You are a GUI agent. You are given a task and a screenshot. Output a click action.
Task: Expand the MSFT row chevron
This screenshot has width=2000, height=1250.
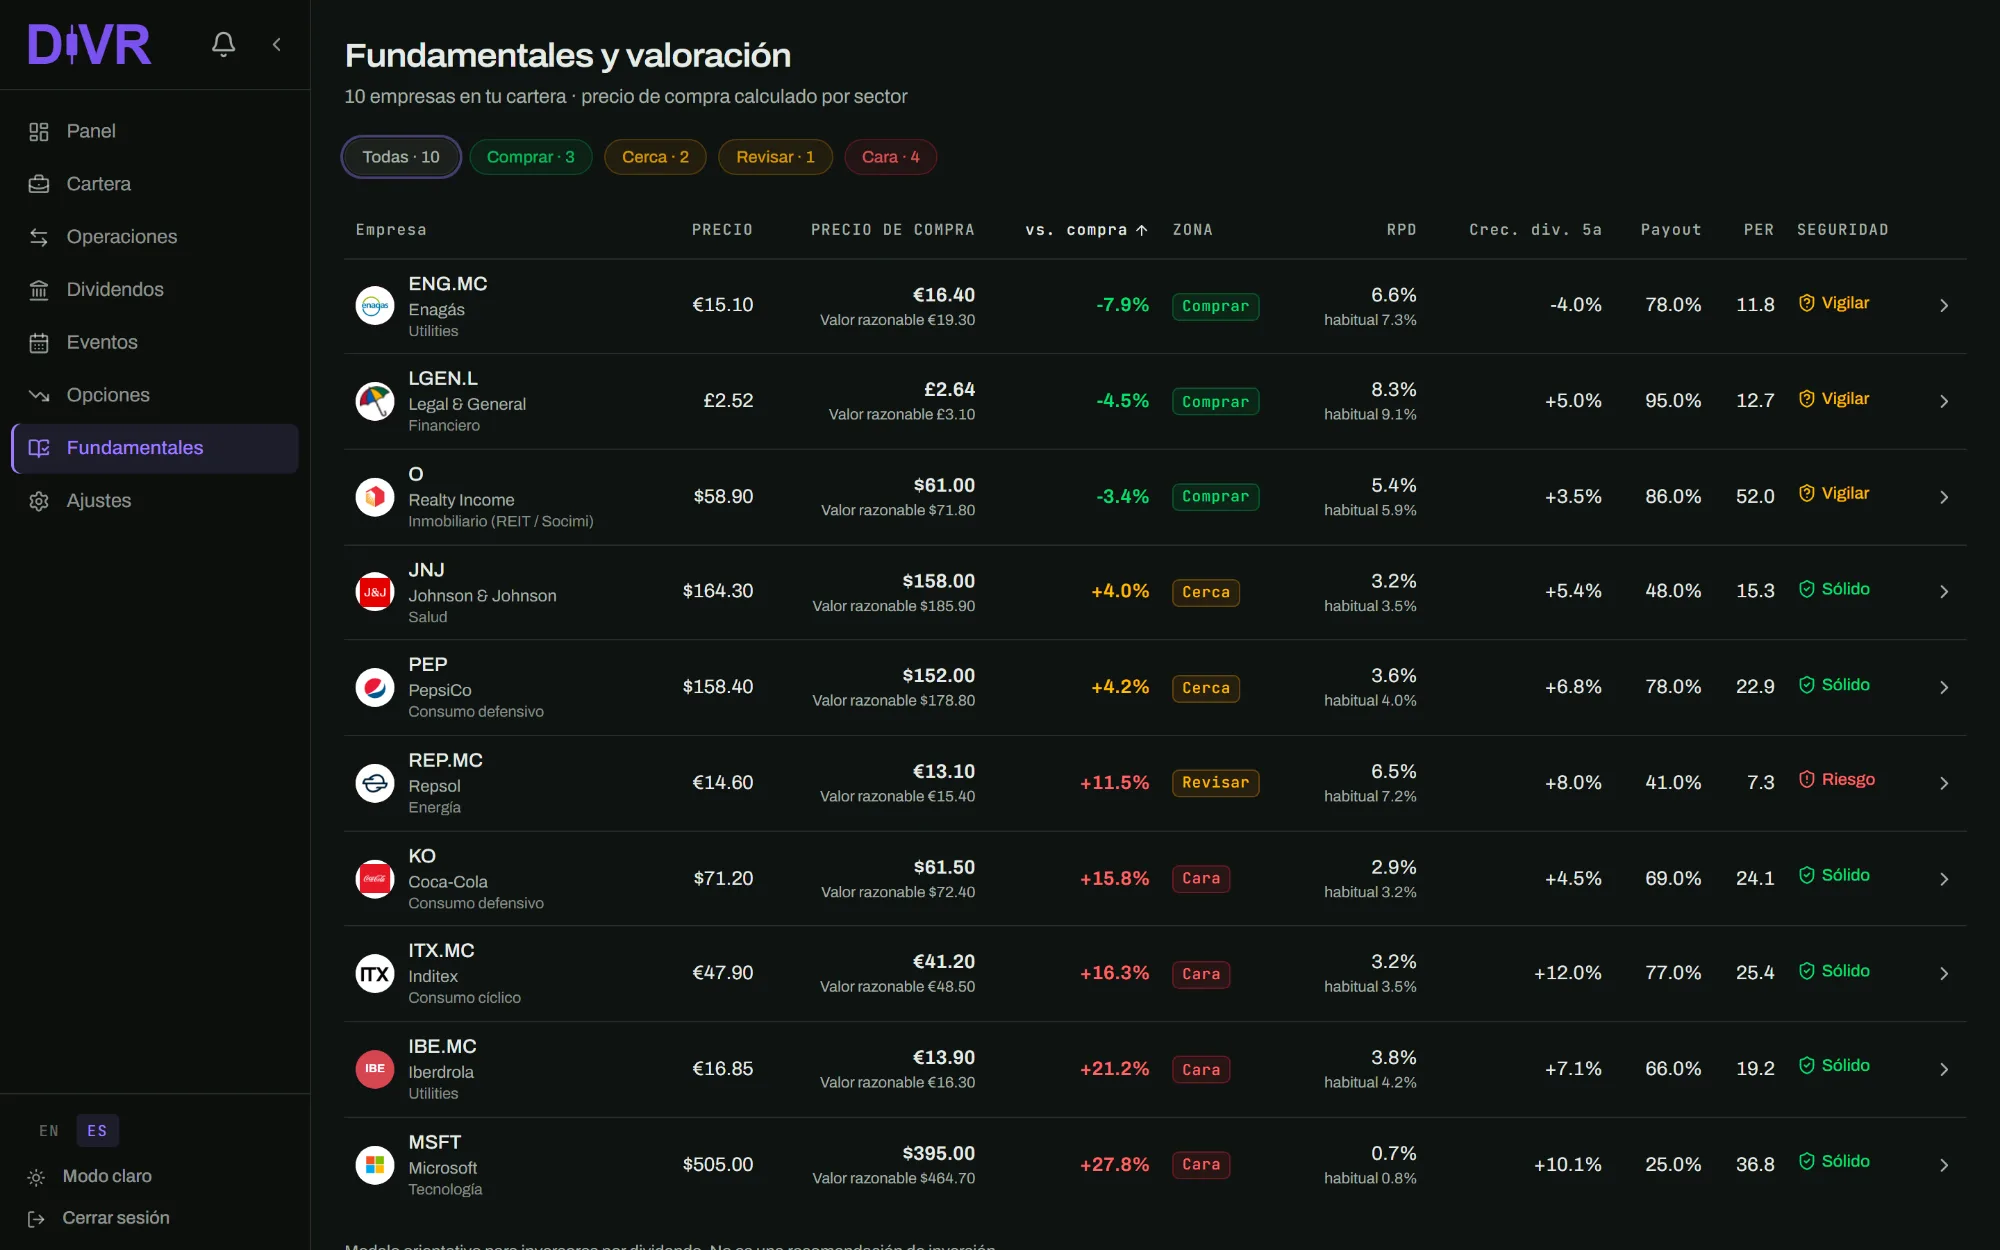(1944, 1165)
